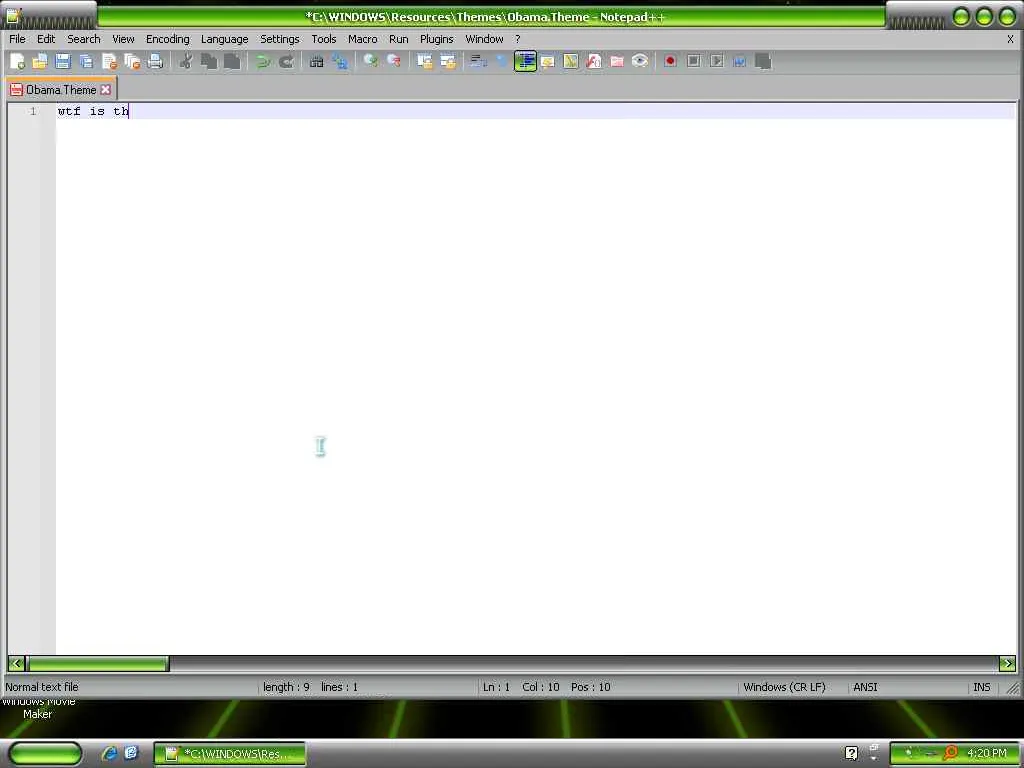
Task: Open the Settings menu
Action: click(280, 39)
